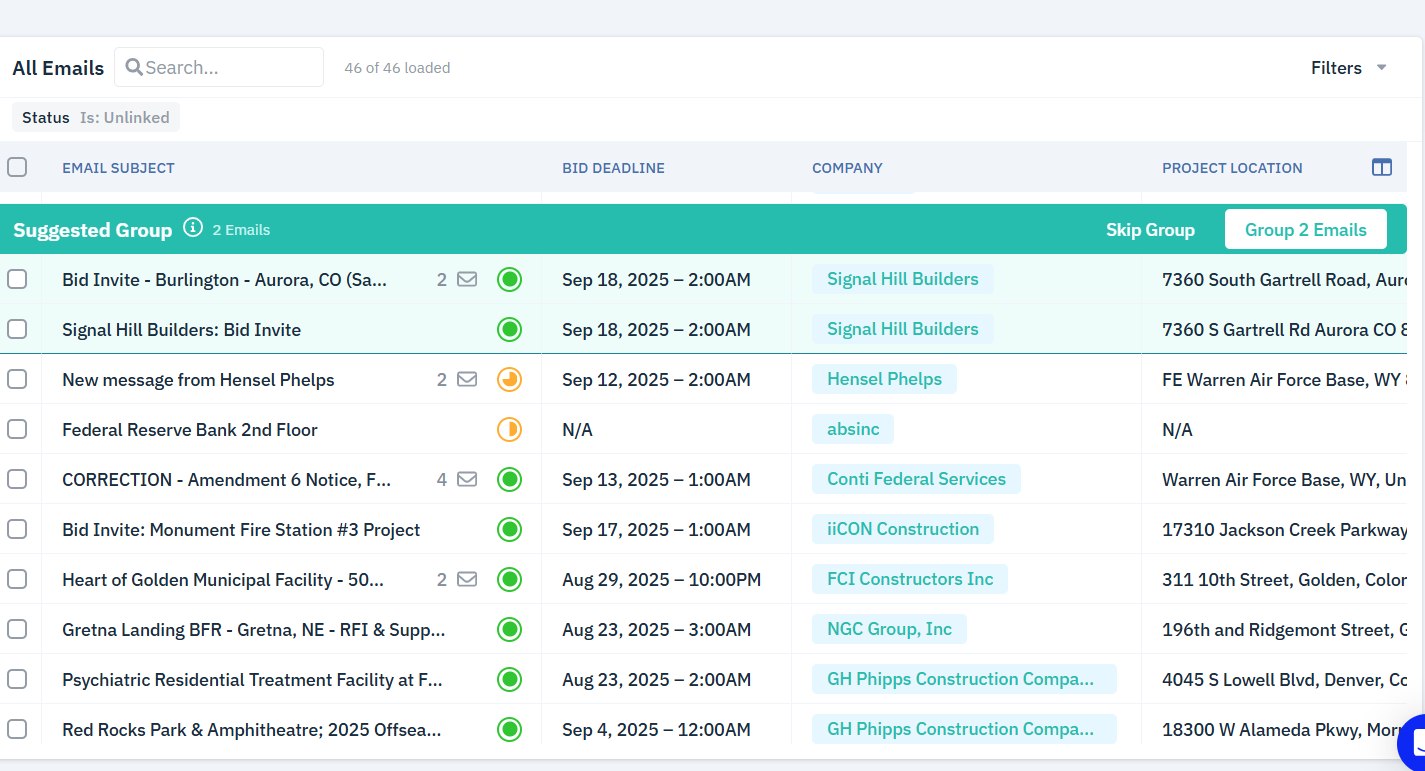This screenshot has width=1425, height=771.
Task: Click Skip Group
Action: click(1150, 230)
